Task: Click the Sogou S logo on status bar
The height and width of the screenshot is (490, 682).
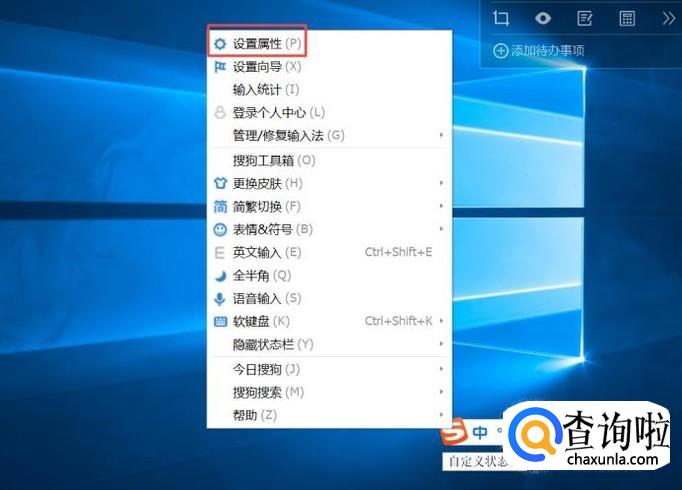Action: (454, 431)
